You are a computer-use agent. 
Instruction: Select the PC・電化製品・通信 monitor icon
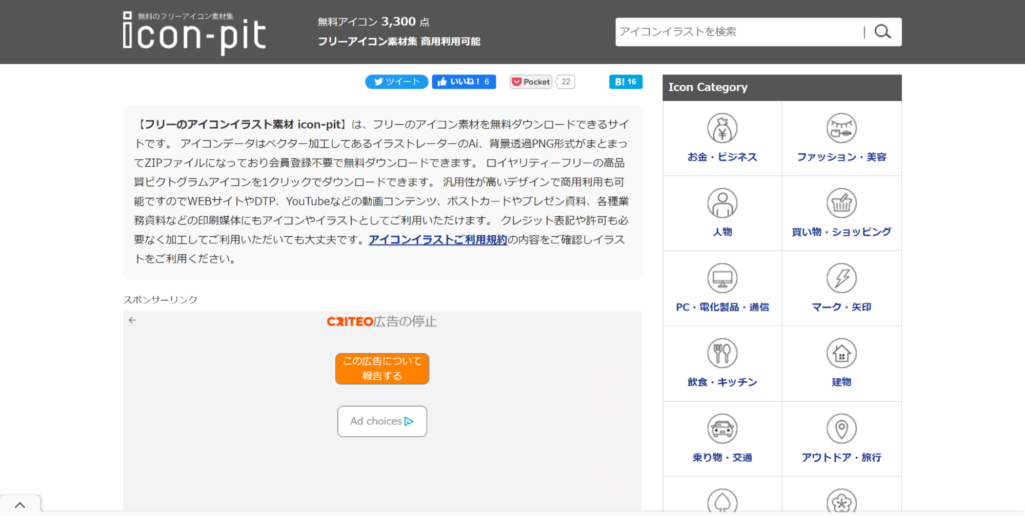pos(722,278)
